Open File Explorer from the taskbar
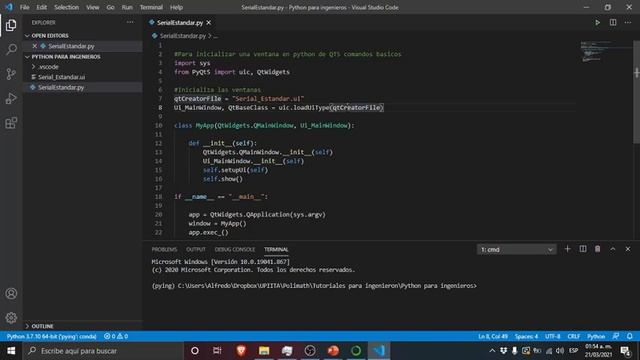 click(x=264, y=351)
